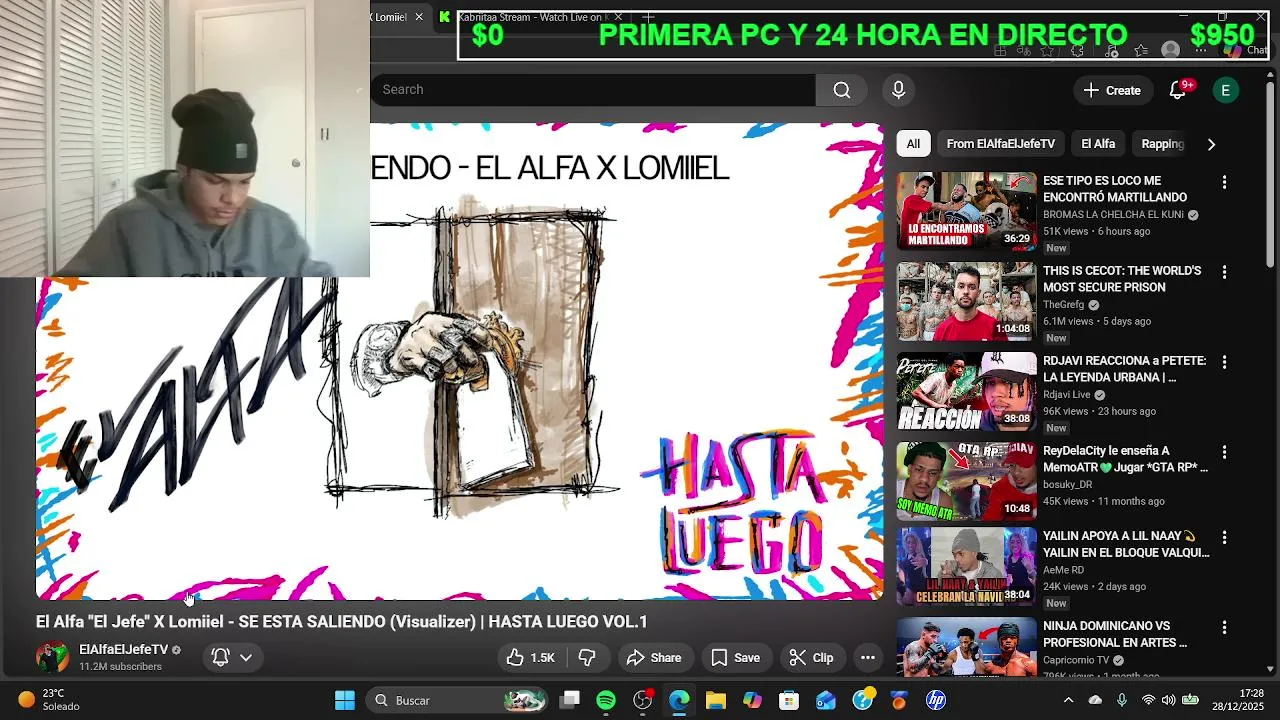Open Task View from taskbar
The width and height of the screenshot is (1280, 720).
(x=570, y=700)
